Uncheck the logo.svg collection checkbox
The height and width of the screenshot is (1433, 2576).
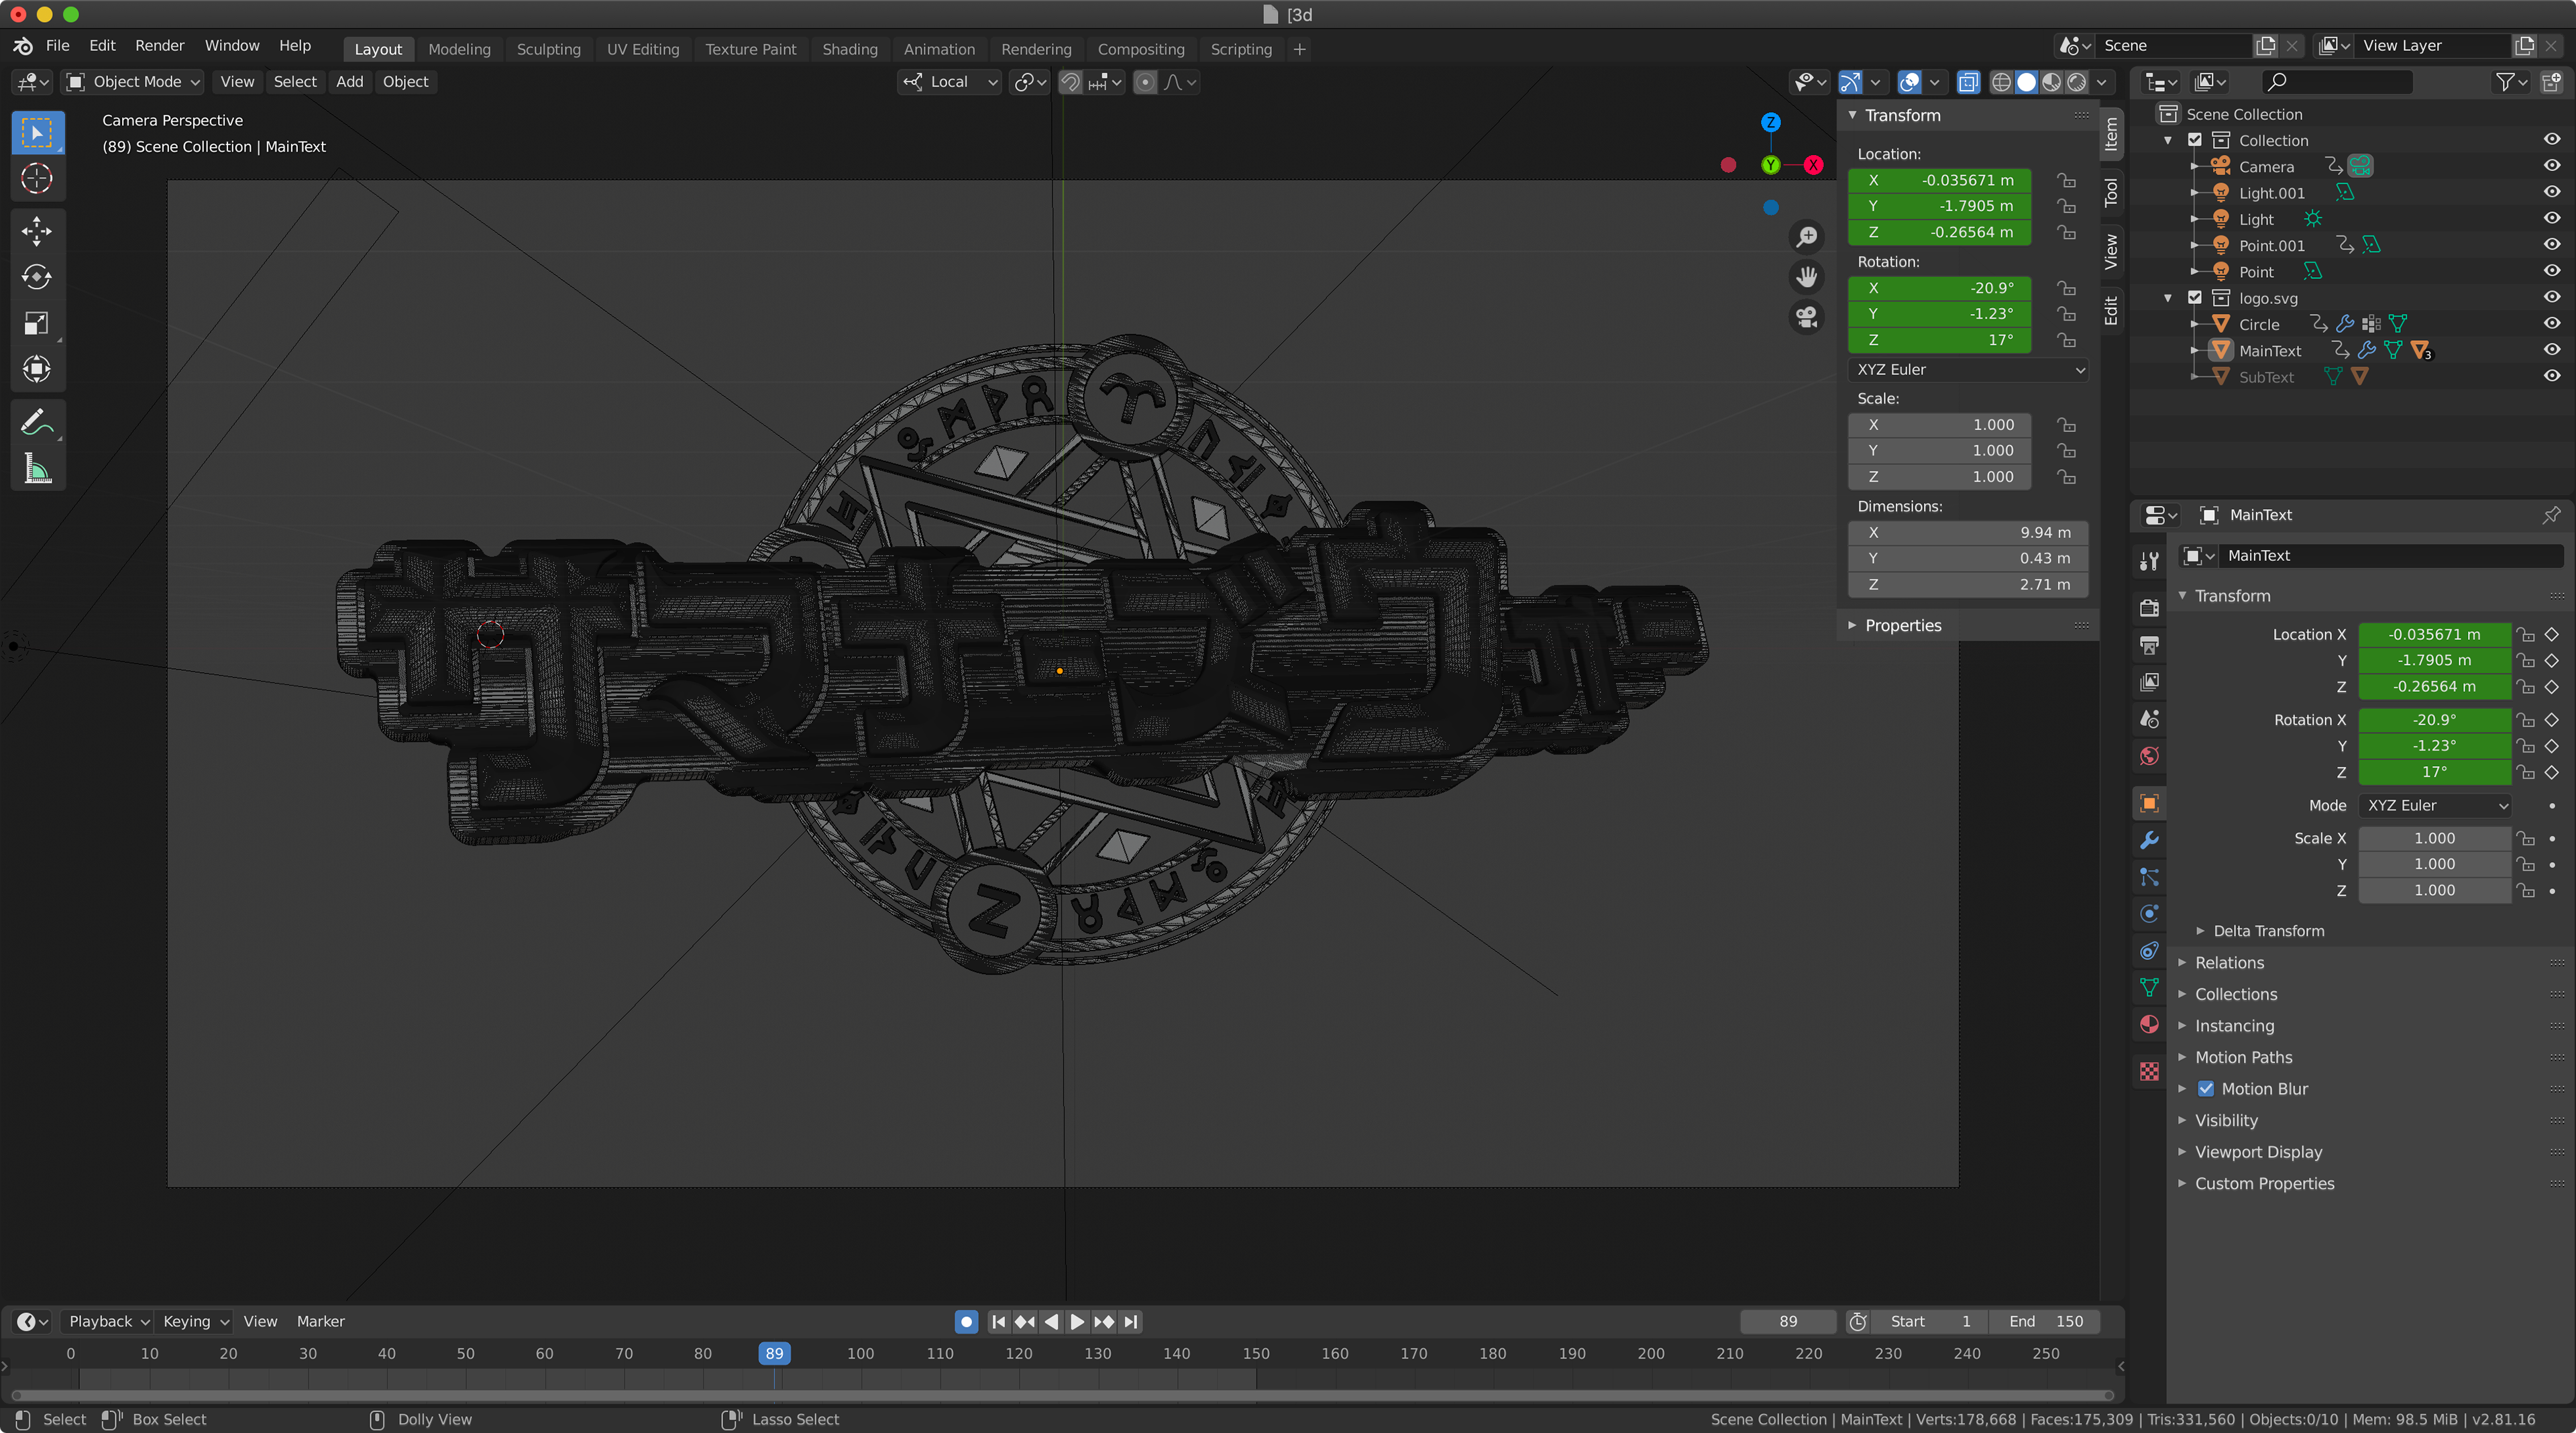(x=2195, y=298)
